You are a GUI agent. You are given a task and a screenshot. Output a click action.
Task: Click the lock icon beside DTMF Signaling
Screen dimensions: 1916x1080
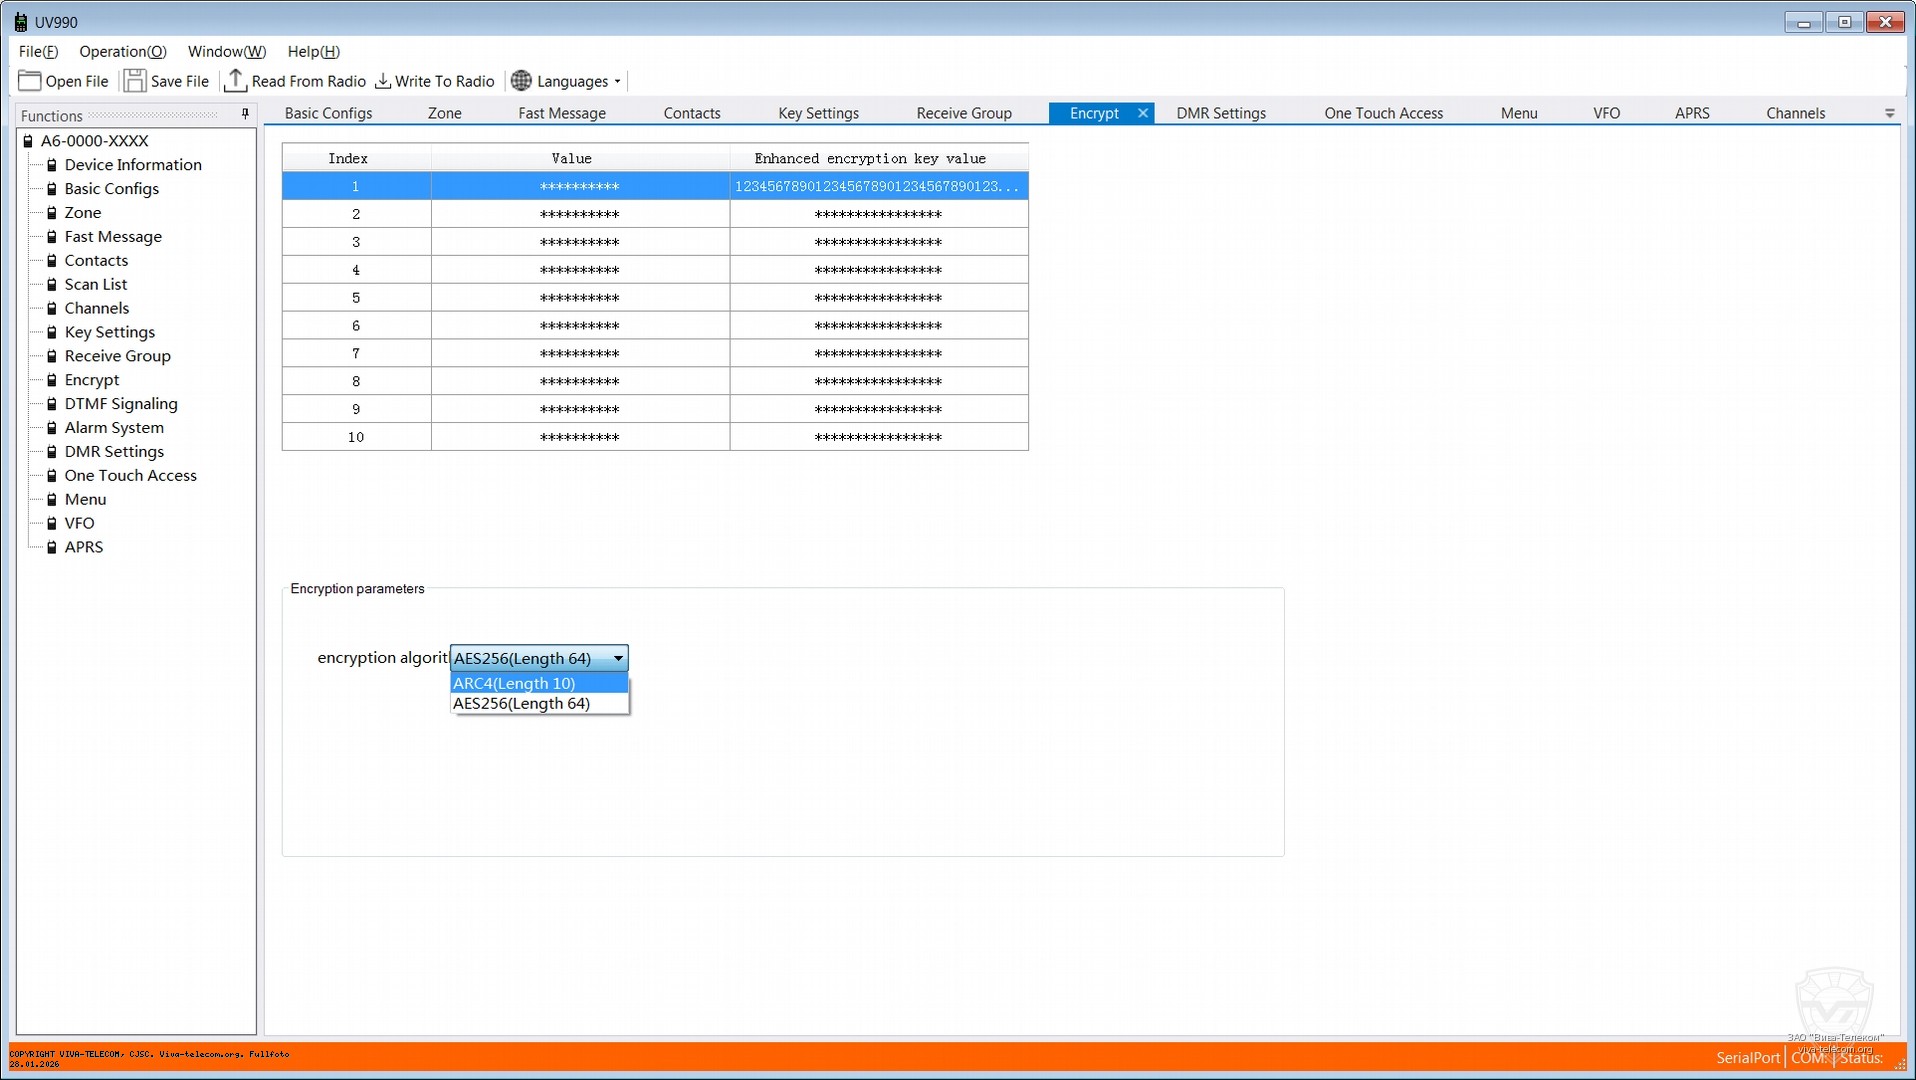52,404
